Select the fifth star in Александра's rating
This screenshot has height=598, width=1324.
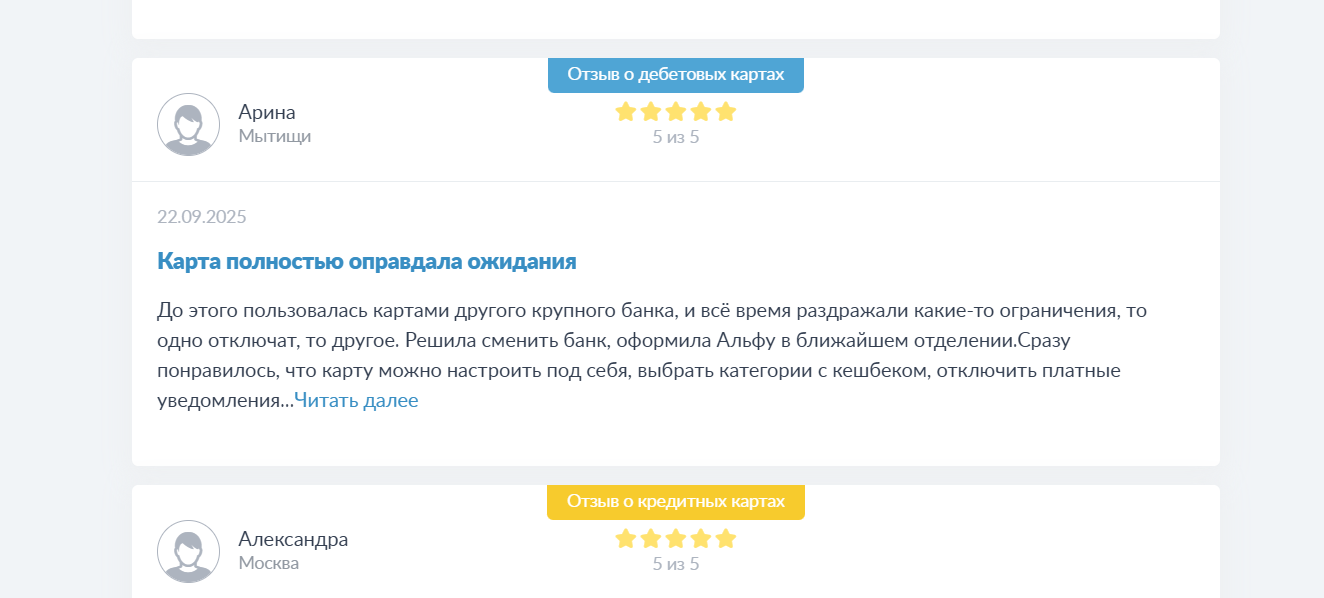(726, 538)
